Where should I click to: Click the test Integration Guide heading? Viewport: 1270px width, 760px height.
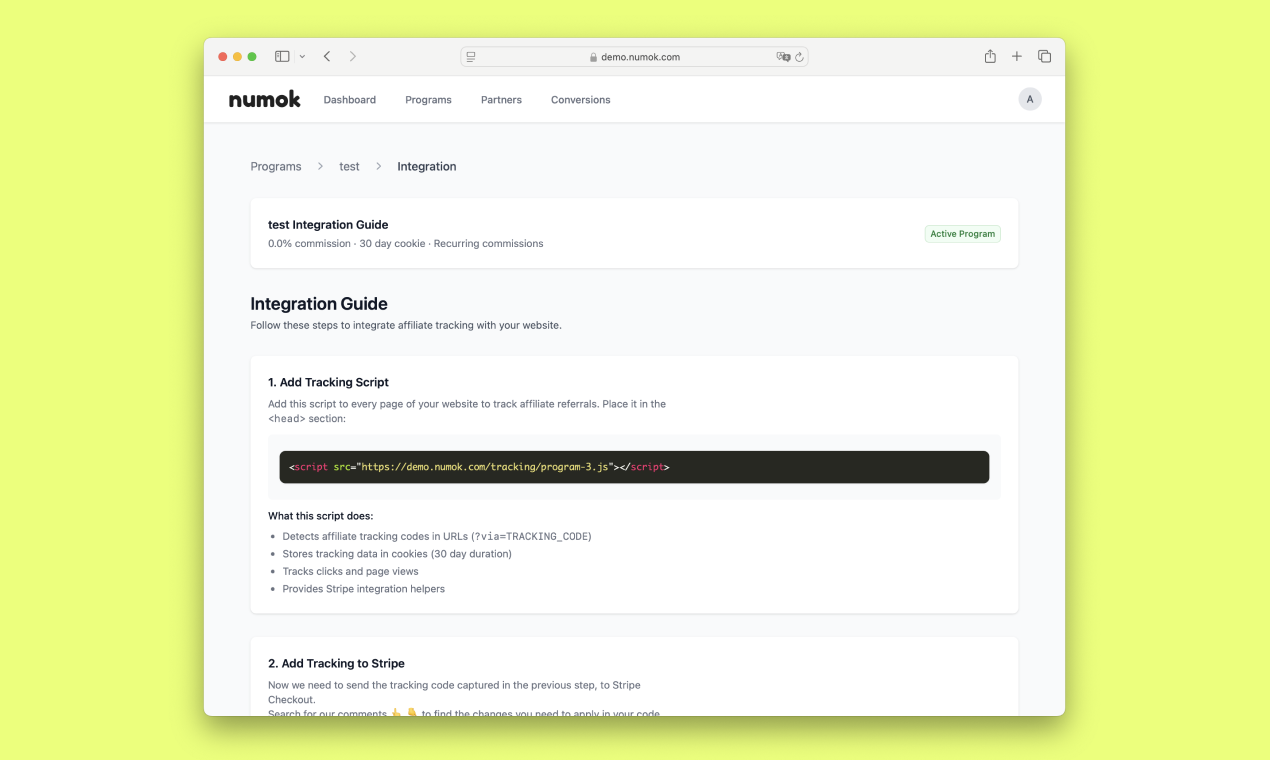328,225
